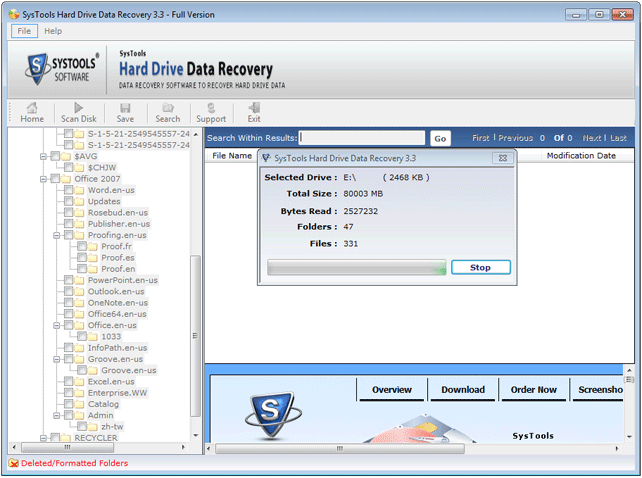Open the File menu

point(24,31)
